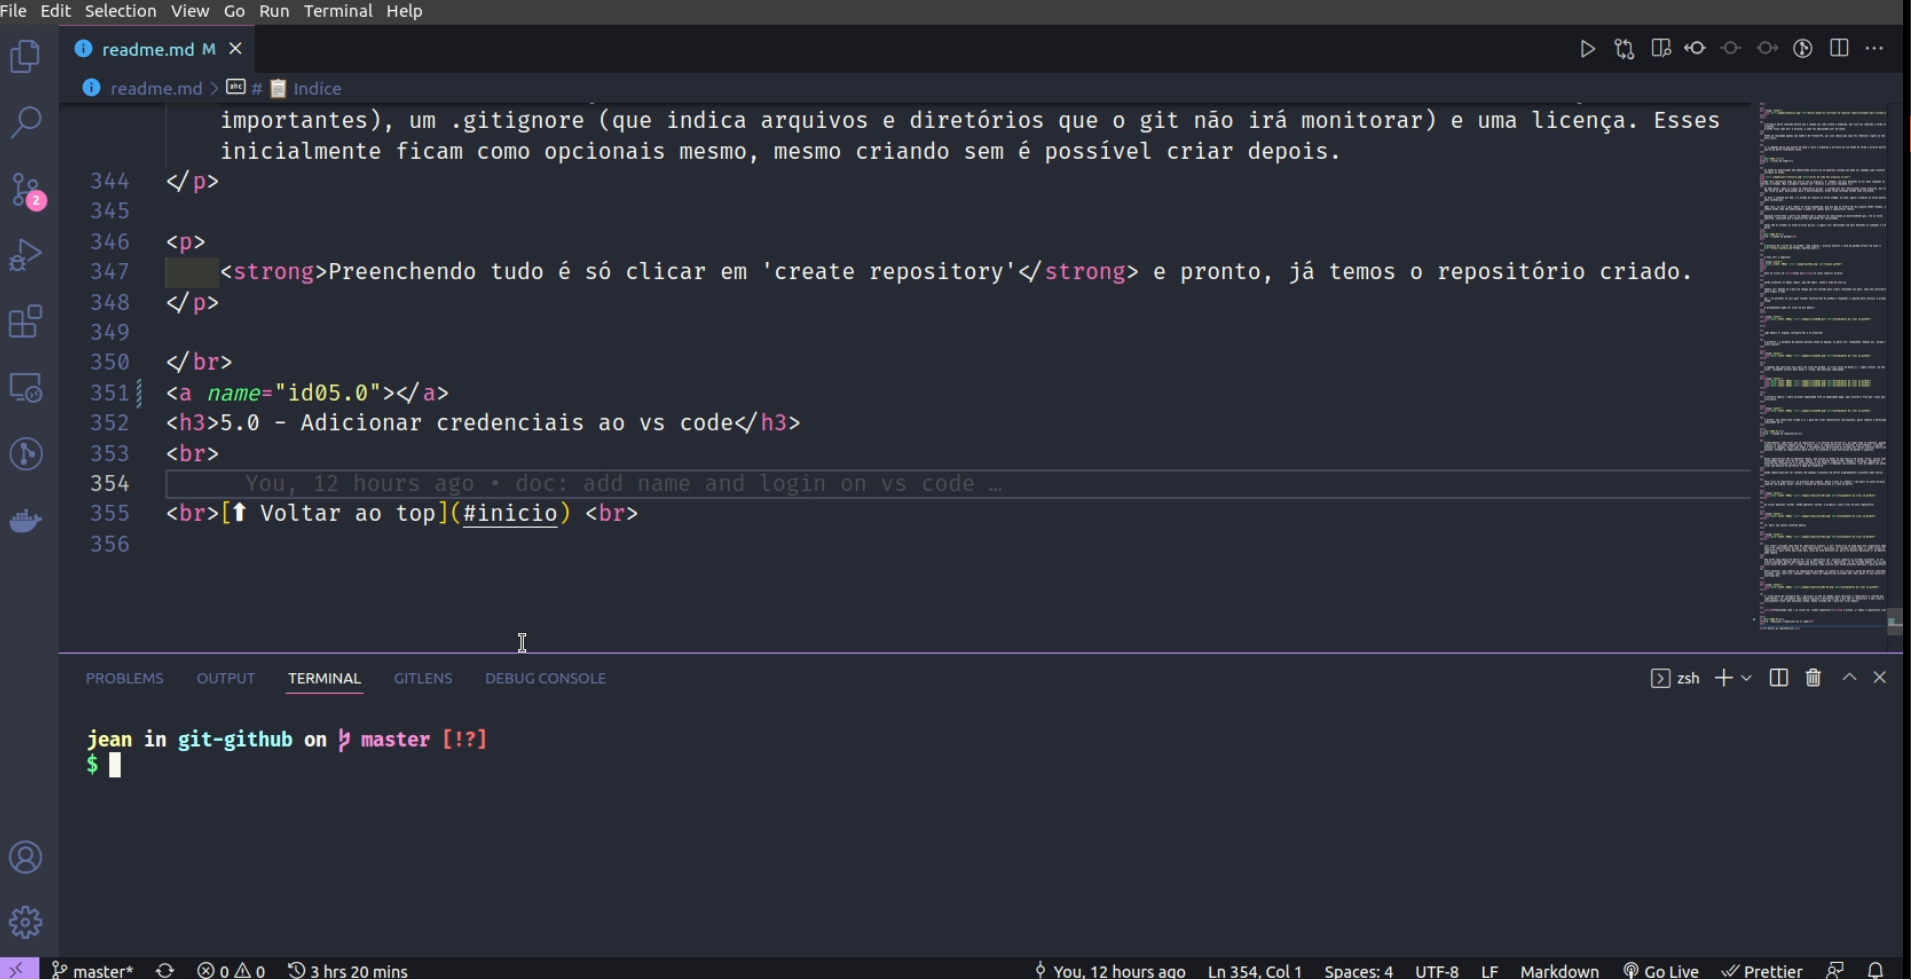Open the Go menu
The height and width of the screenshot is (980, 1911).
tap(234, 11)
